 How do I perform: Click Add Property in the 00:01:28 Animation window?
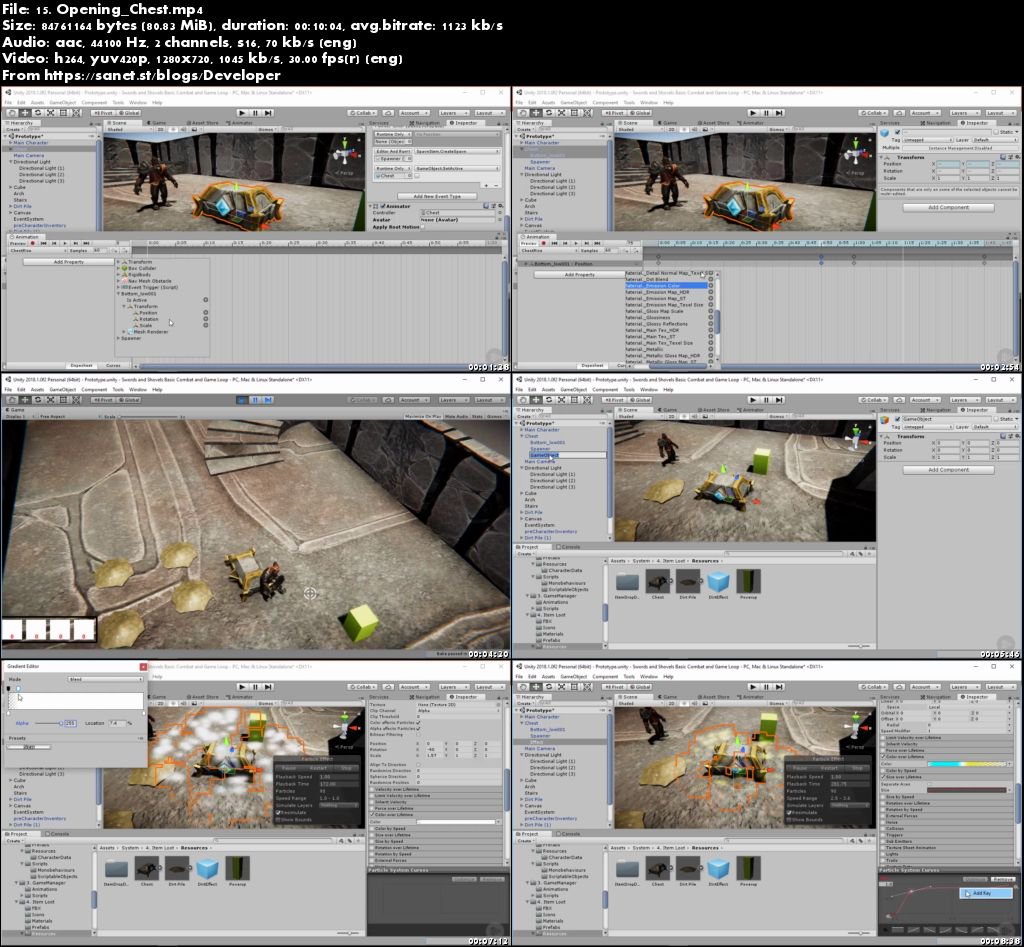(x=69, y=262)
